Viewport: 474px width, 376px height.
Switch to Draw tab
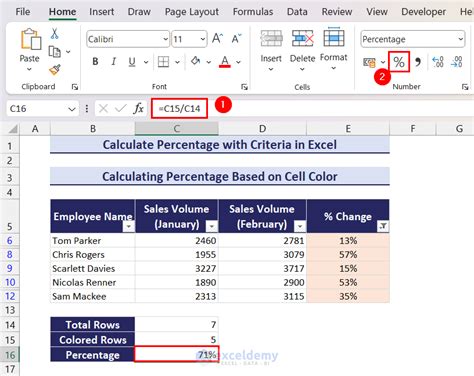click(x=139, y=12)
